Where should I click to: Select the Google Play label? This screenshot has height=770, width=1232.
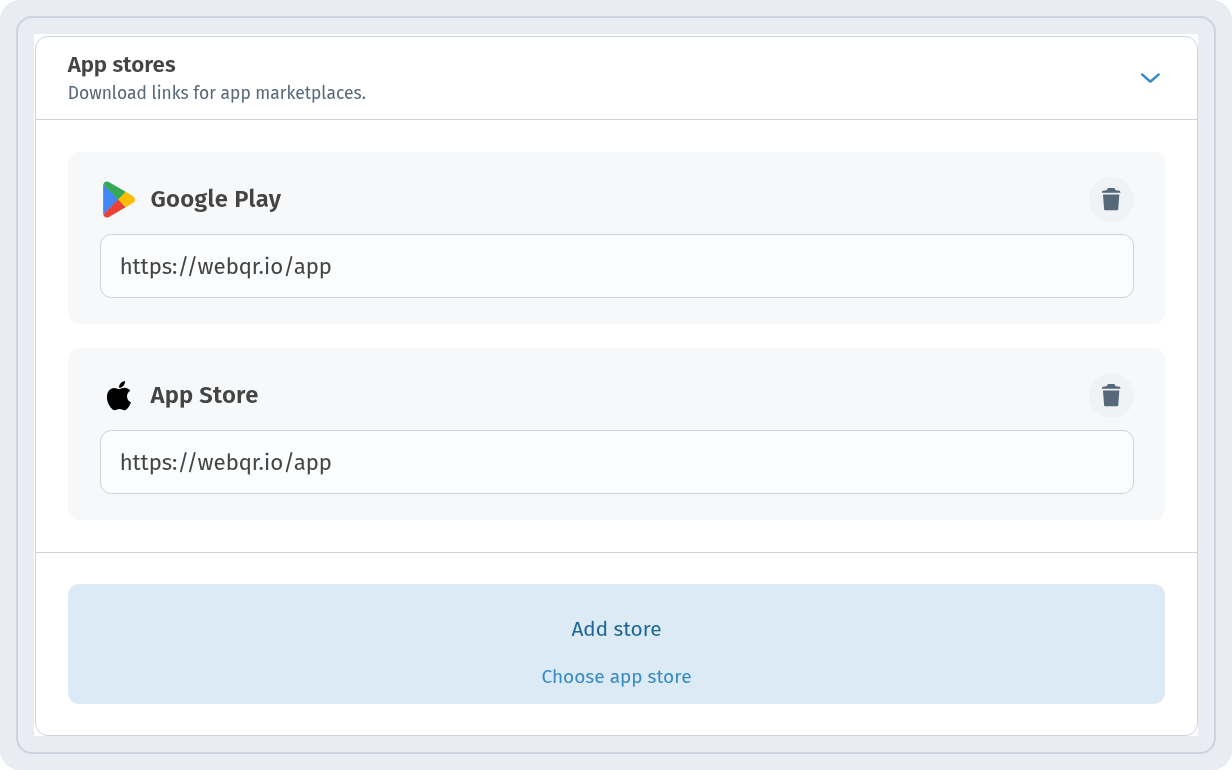215,199
